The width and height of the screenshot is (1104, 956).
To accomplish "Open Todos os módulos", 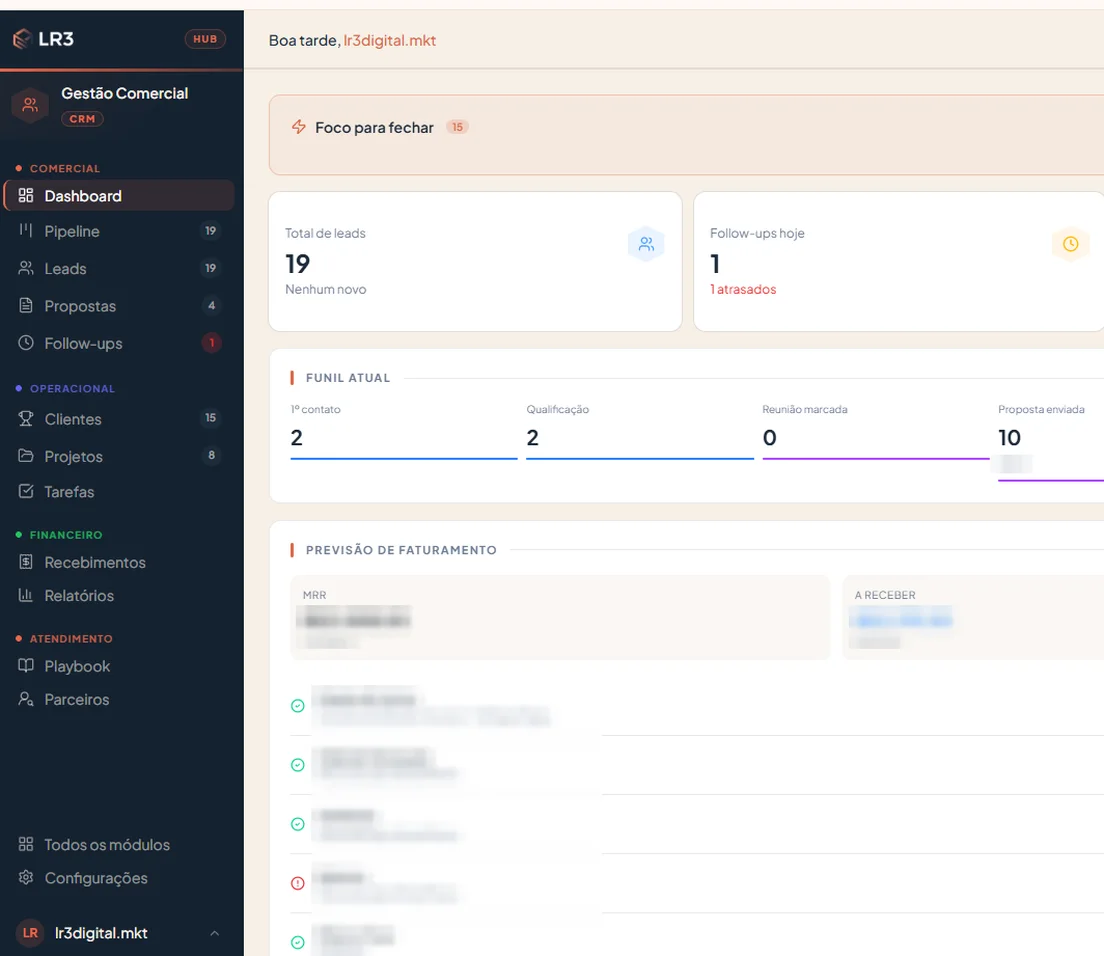I will (x=119, y=844).
